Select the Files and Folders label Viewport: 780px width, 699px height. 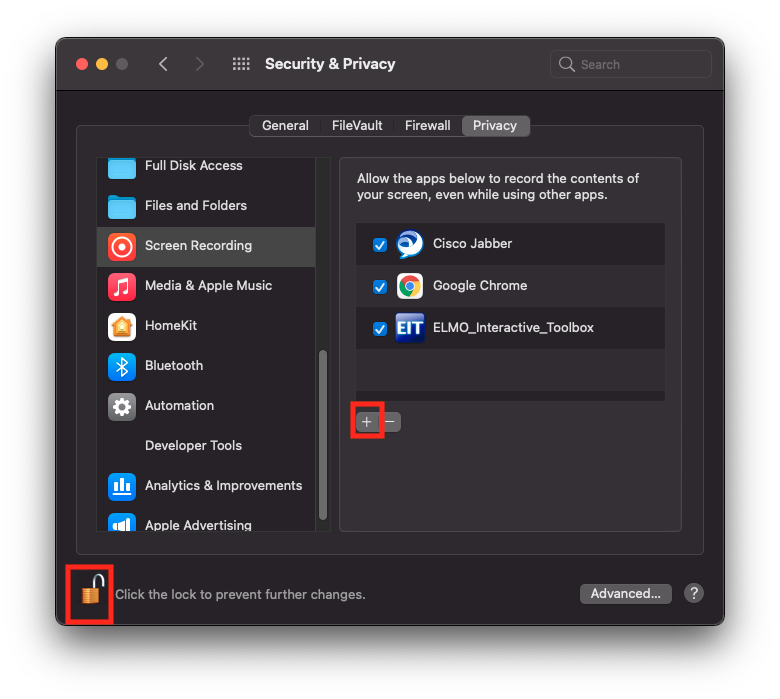pyautogui.click(x=196, y=205)
